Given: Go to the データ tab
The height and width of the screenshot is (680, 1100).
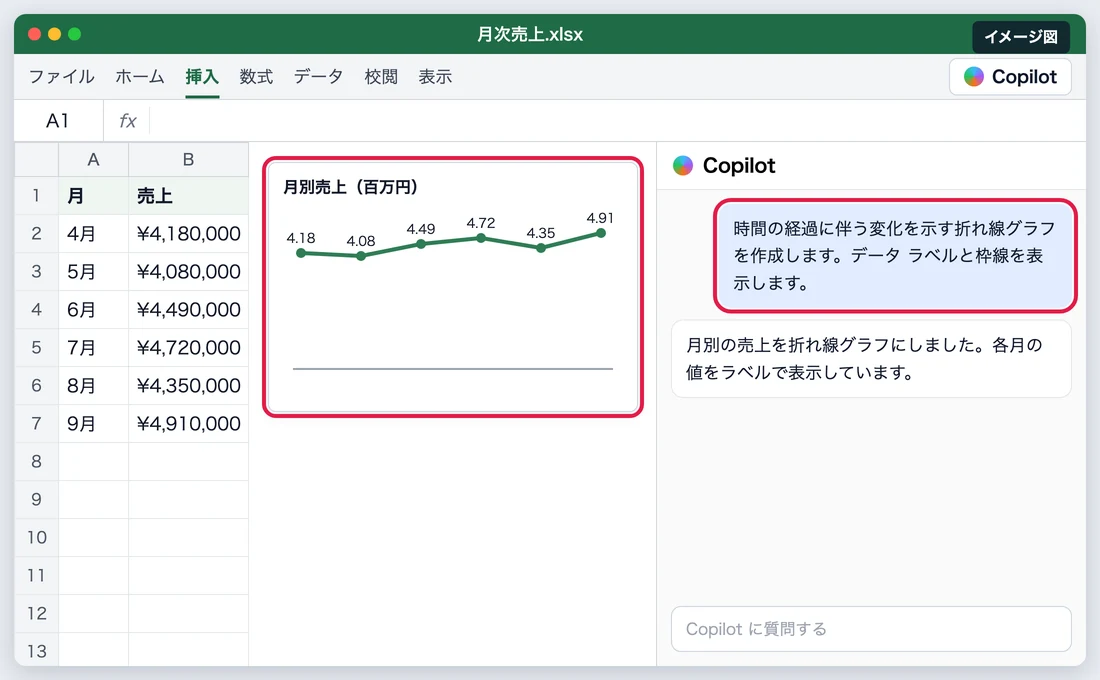Looking at the screenshot, I should (318, 76).
